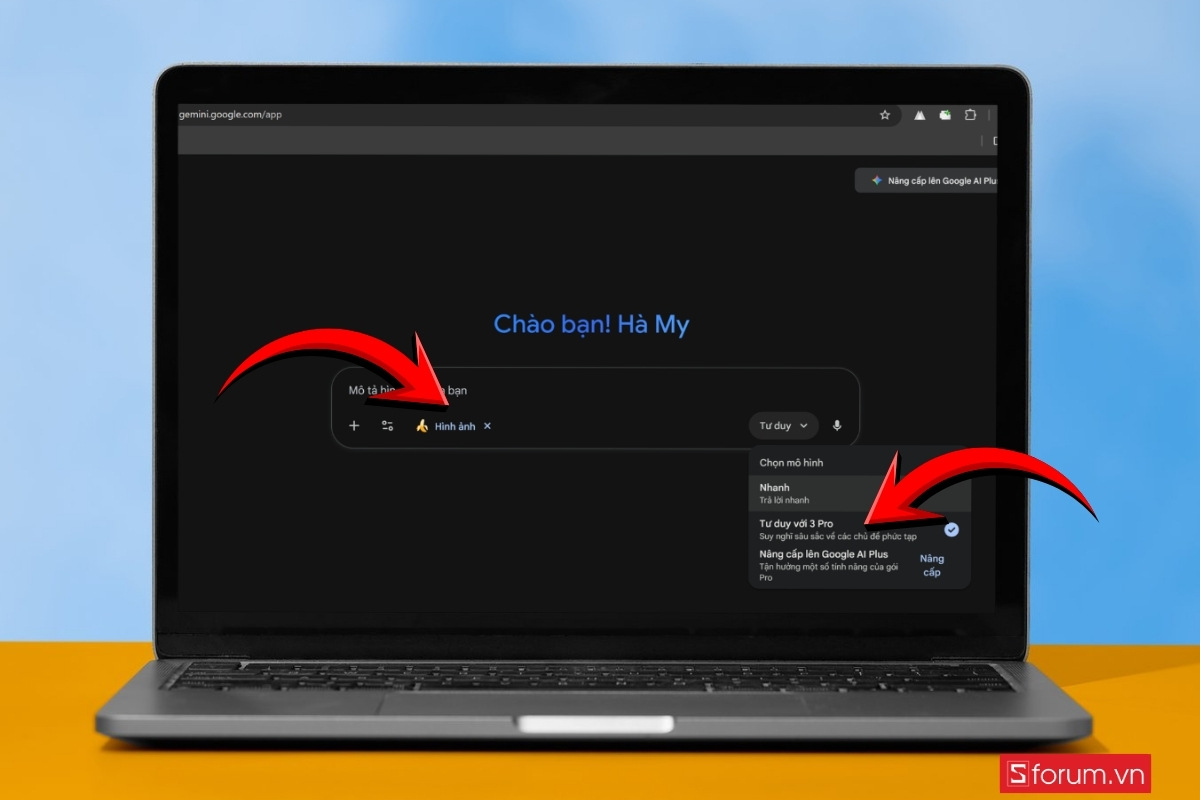Click the bookmark star icon in address bar
The image size is (1200, 800).
click(x=884, y=115)
